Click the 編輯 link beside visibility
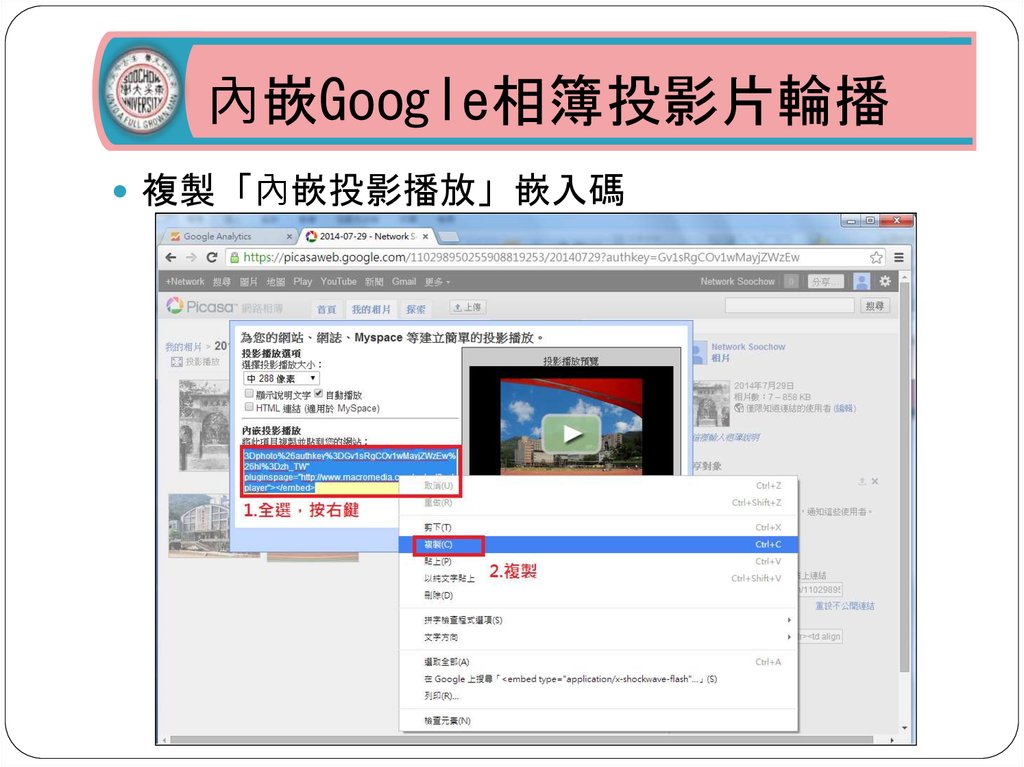 point(844,408)
